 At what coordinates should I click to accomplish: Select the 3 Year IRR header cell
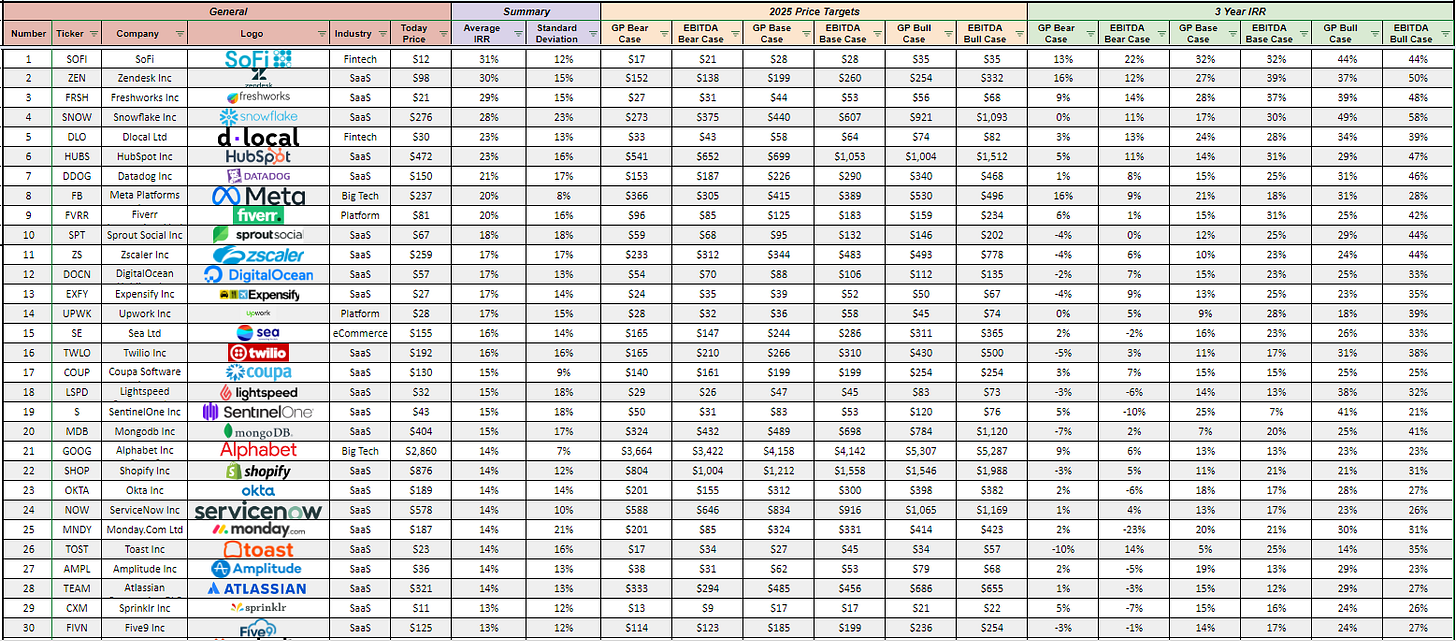(1240, 11)
